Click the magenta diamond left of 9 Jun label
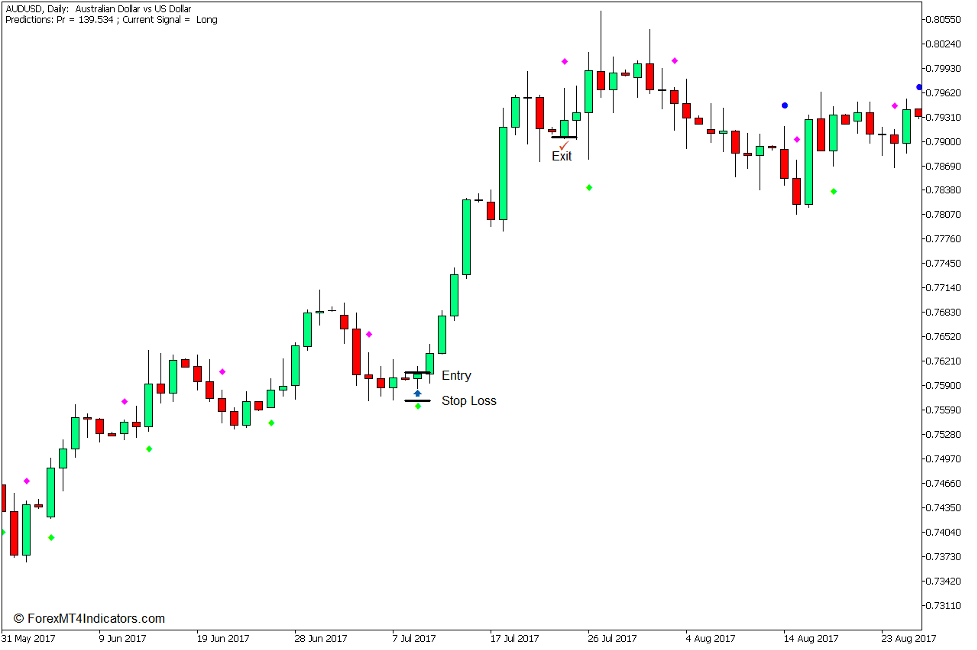 [27, 481]
